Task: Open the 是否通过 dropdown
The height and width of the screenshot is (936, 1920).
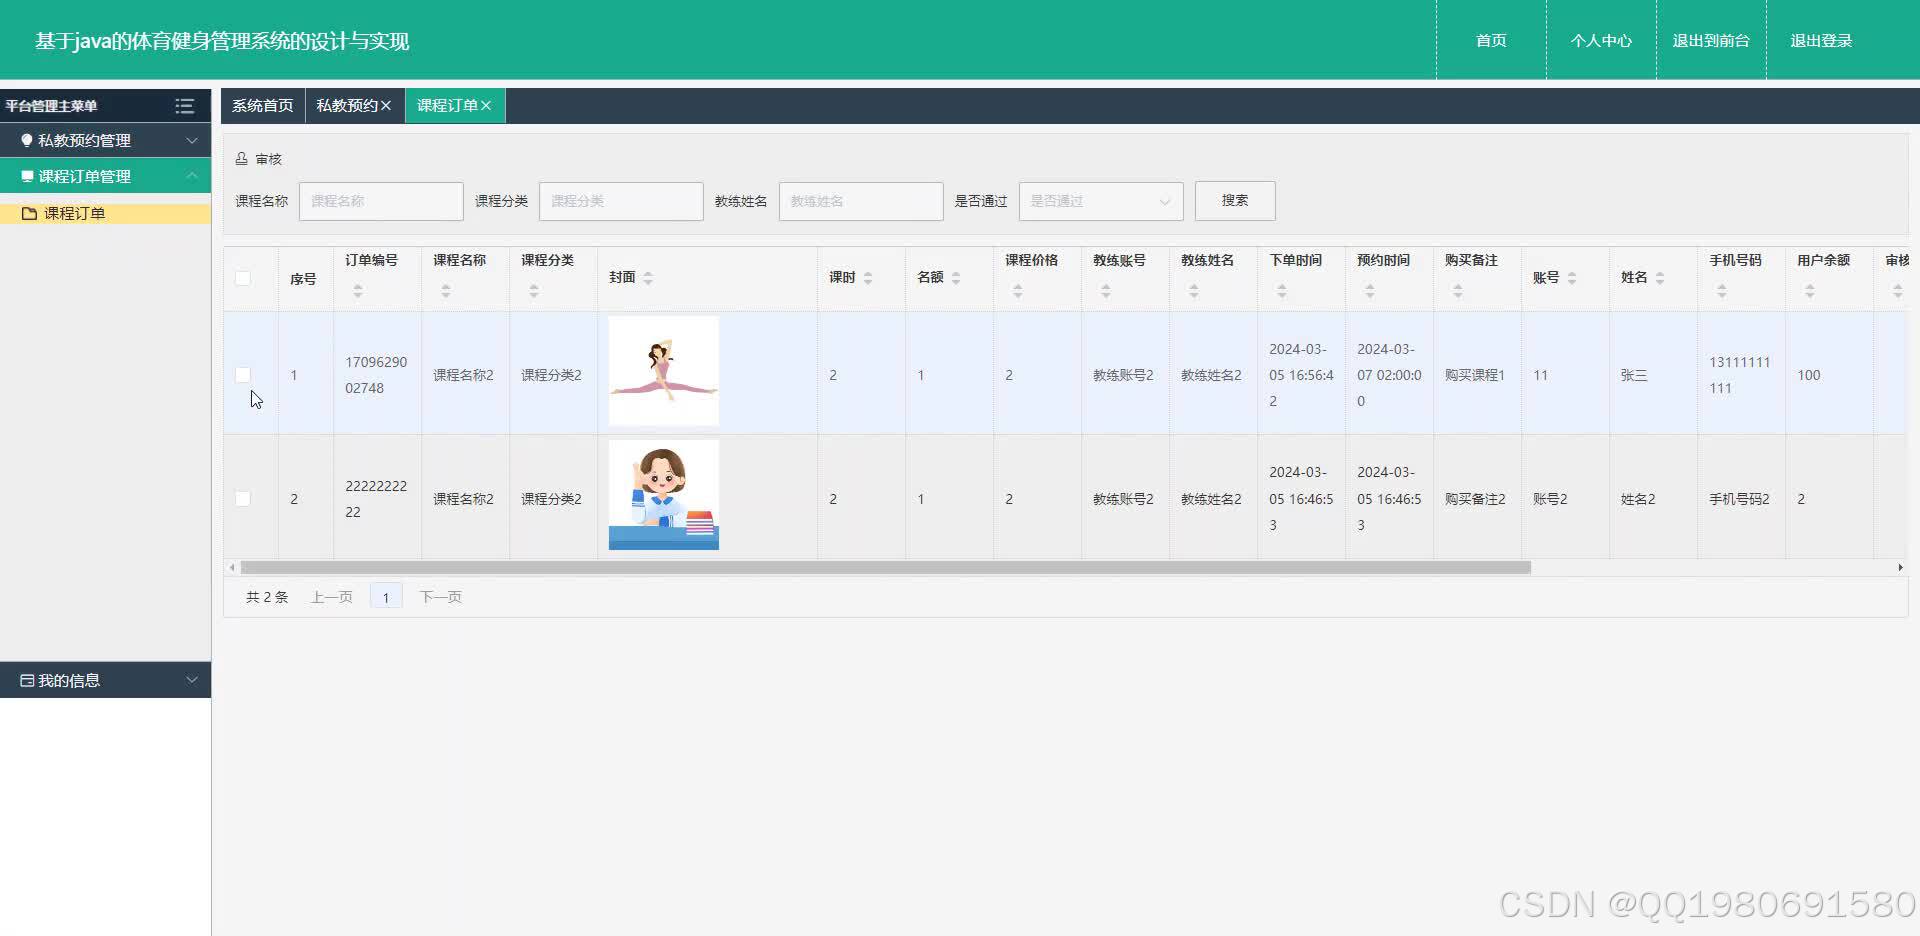Action: [1100, 201]
